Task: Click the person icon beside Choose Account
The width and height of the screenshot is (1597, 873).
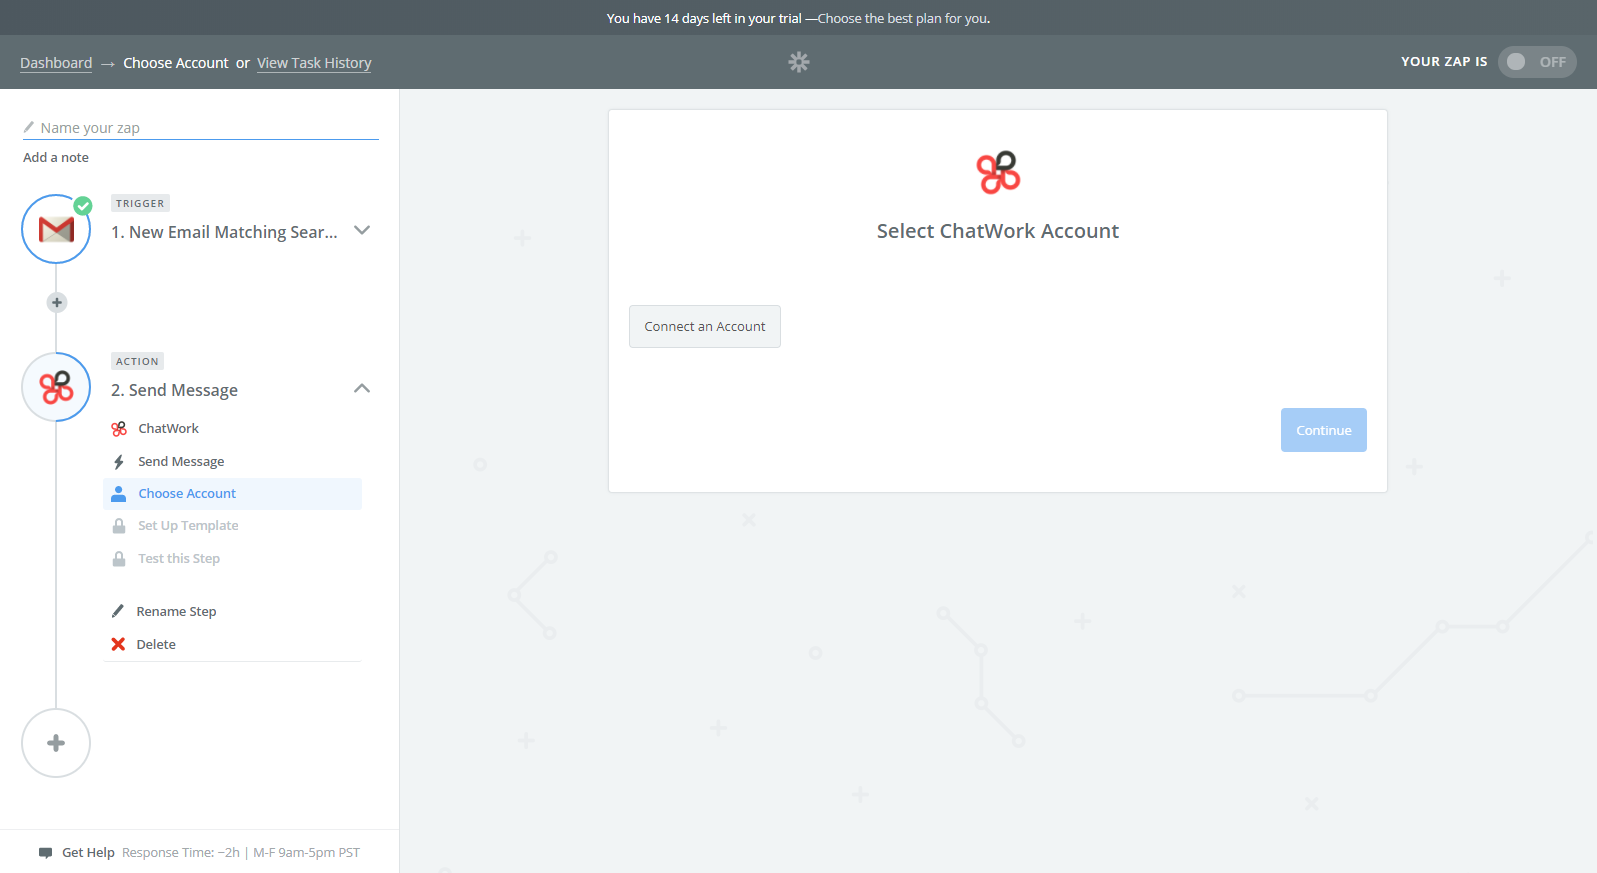Action: 119,494
